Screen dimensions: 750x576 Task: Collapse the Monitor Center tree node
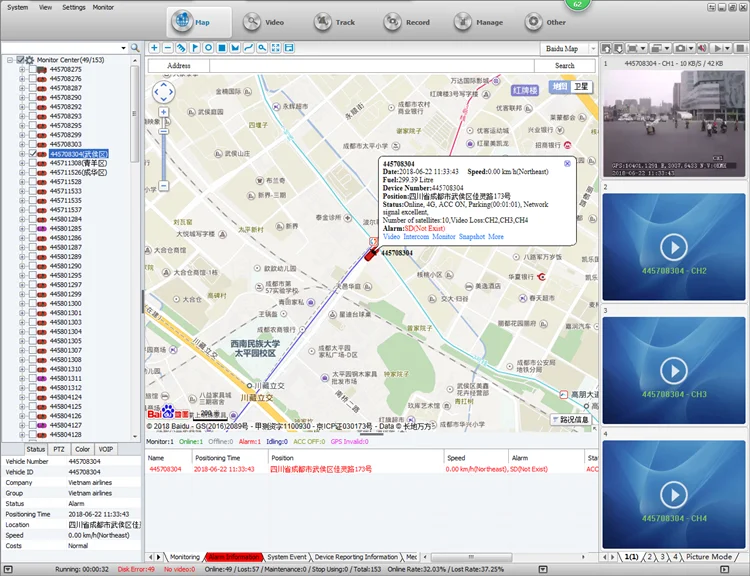click(9, 61)
